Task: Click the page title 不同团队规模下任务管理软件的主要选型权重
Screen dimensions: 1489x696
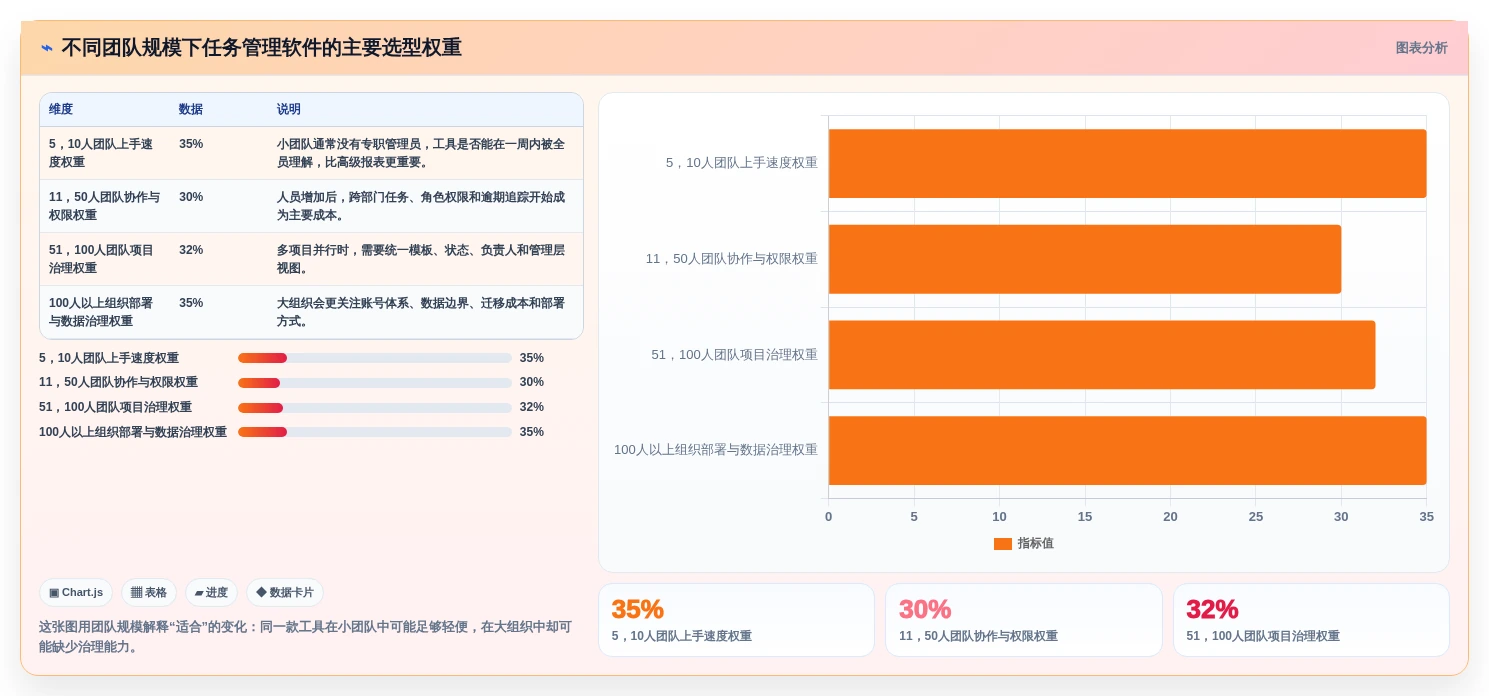Action: click(x=261, y=48)
